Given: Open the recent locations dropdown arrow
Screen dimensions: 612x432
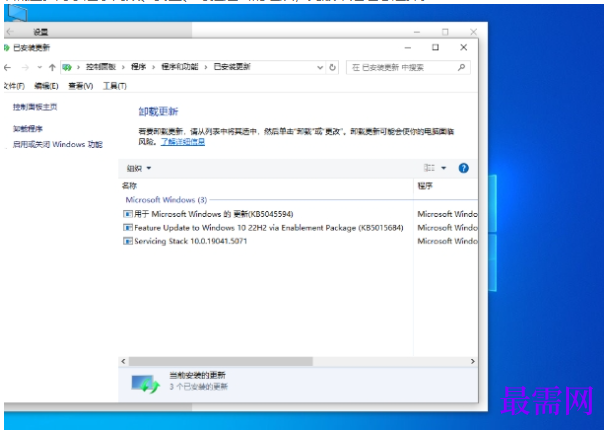Looking at the screenshot, I should pos(39,68).
